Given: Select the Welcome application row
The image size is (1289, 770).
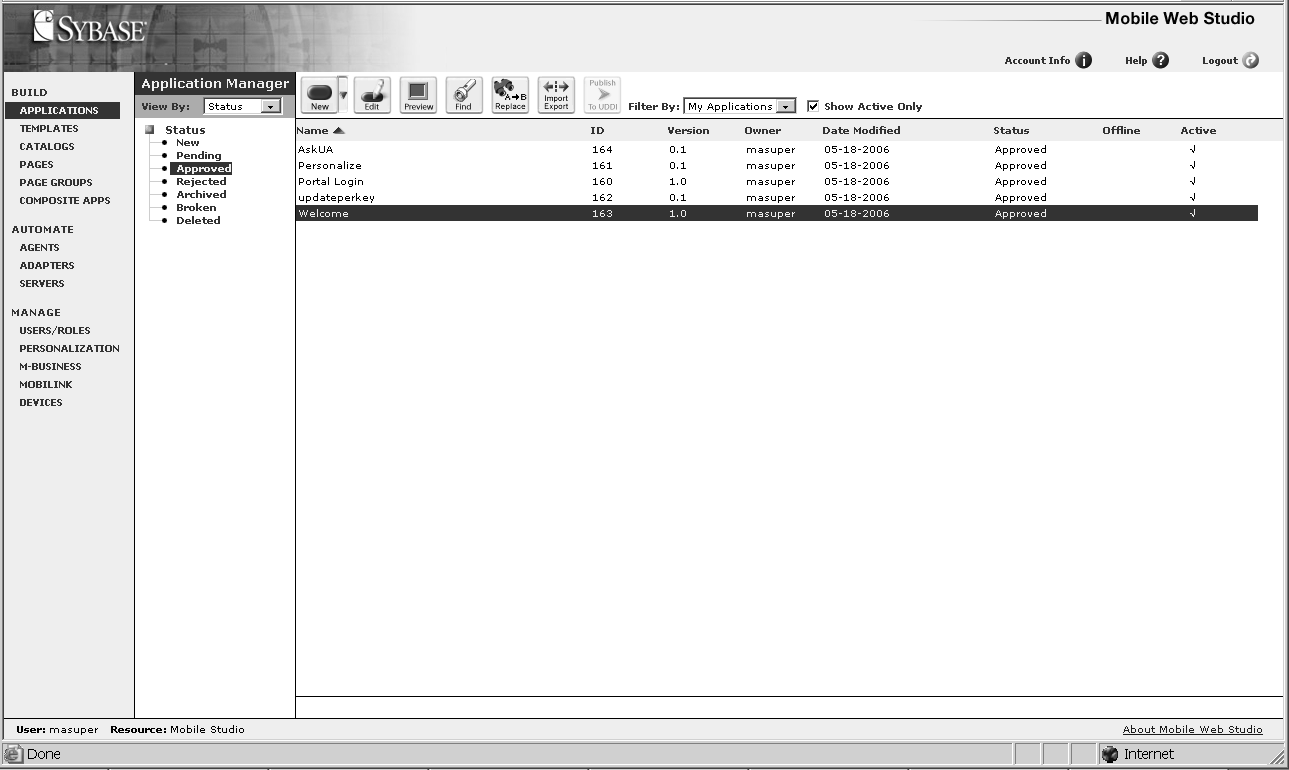Looking at the screenshot, I should pos(777,214).
